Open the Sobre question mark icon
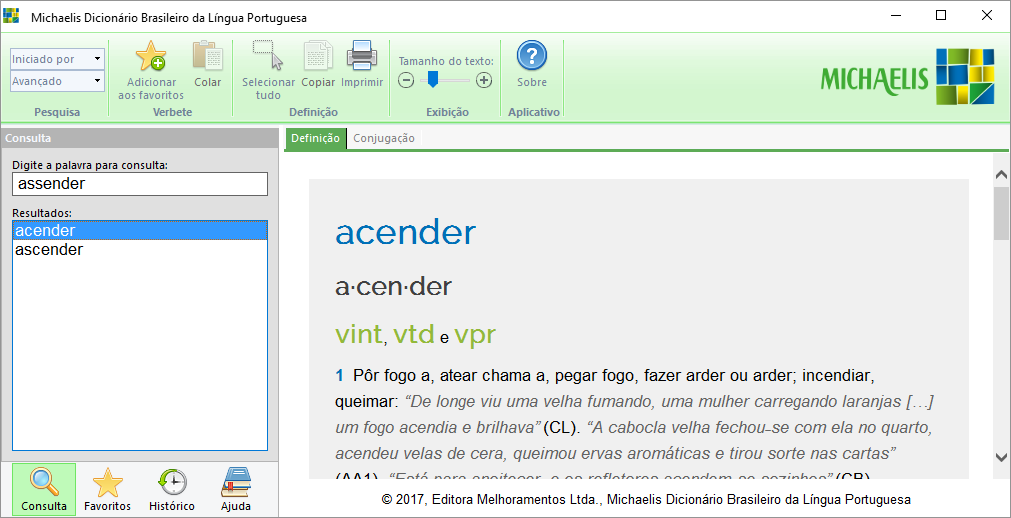 pos(532,56)
